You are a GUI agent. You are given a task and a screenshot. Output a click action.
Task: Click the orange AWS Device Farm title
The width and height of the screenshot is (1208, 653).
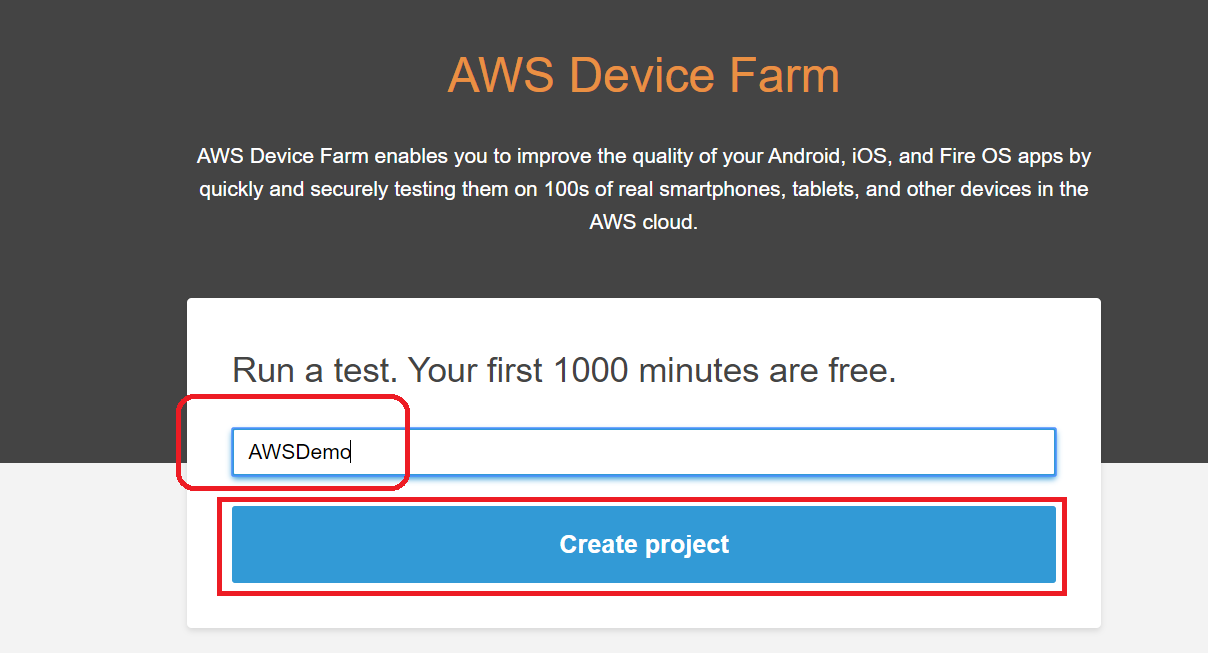pos(643,75)
